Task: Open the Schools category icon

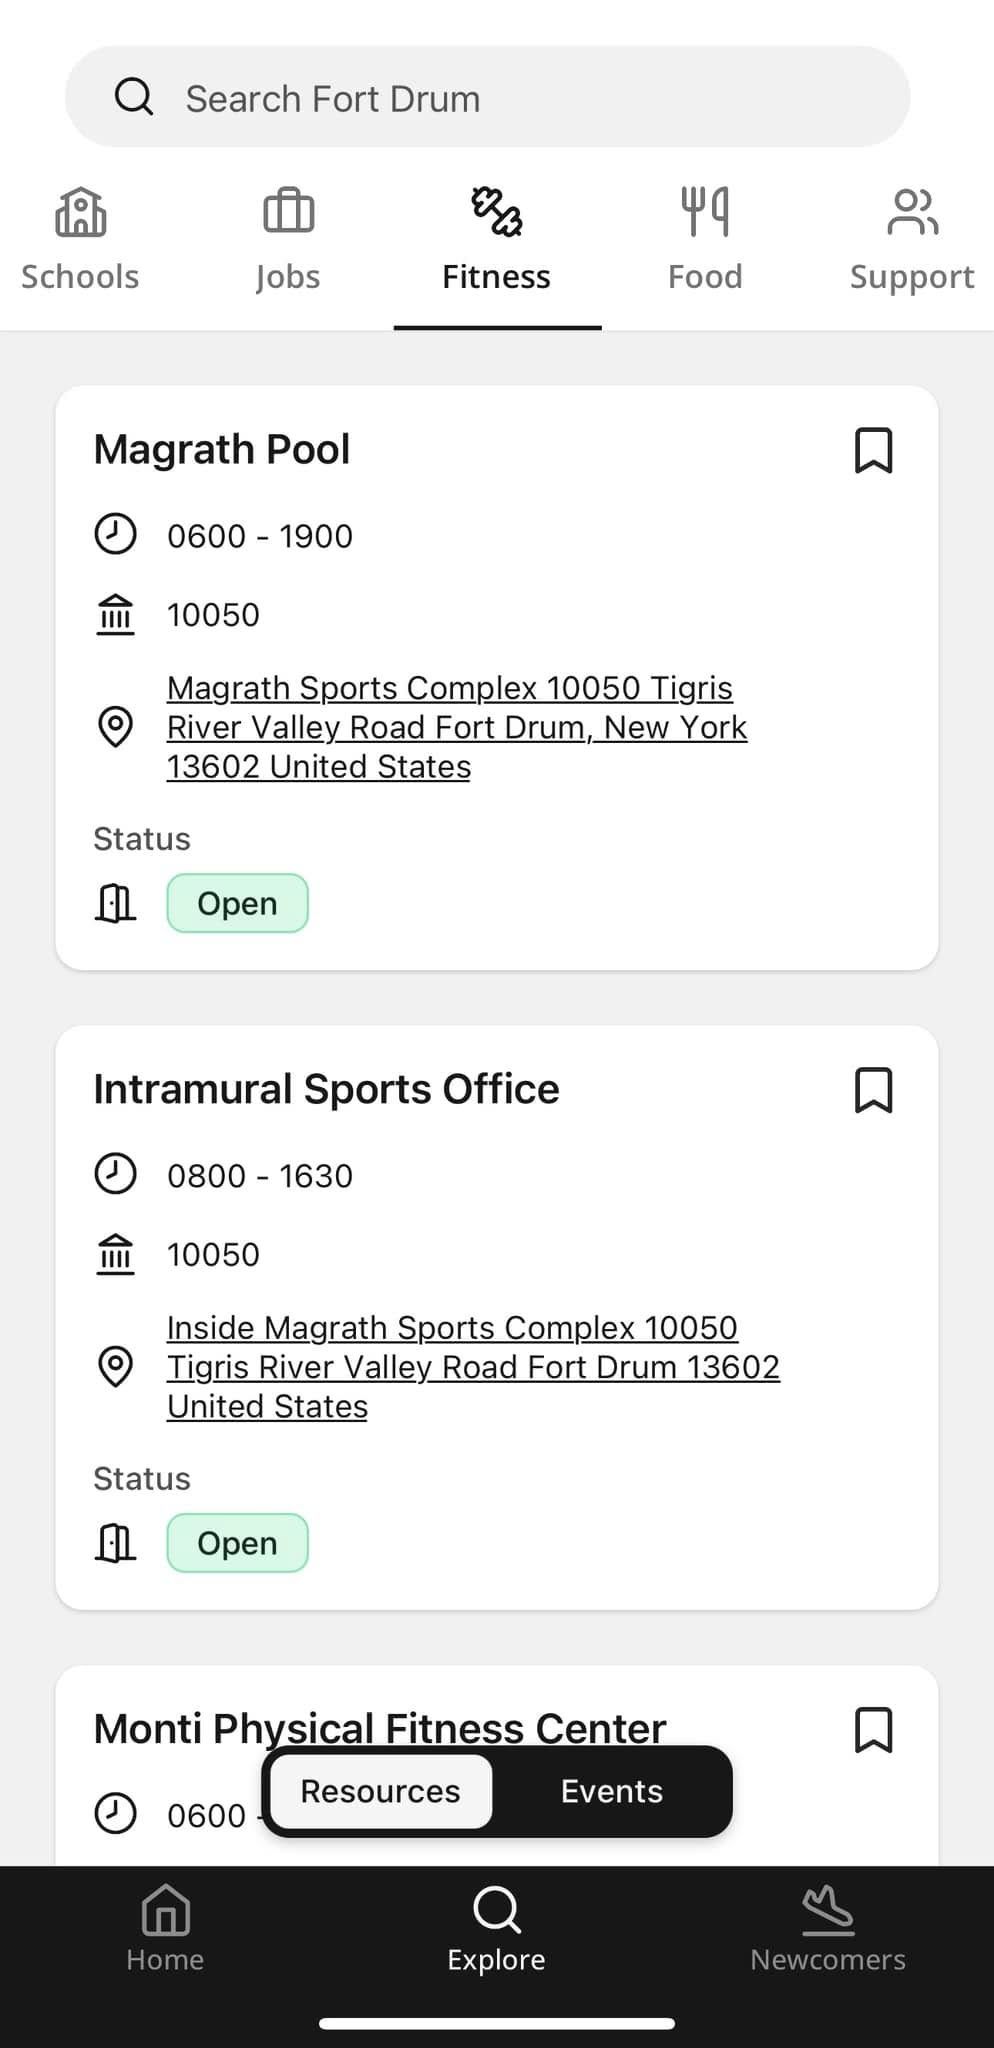Action: 80,212
